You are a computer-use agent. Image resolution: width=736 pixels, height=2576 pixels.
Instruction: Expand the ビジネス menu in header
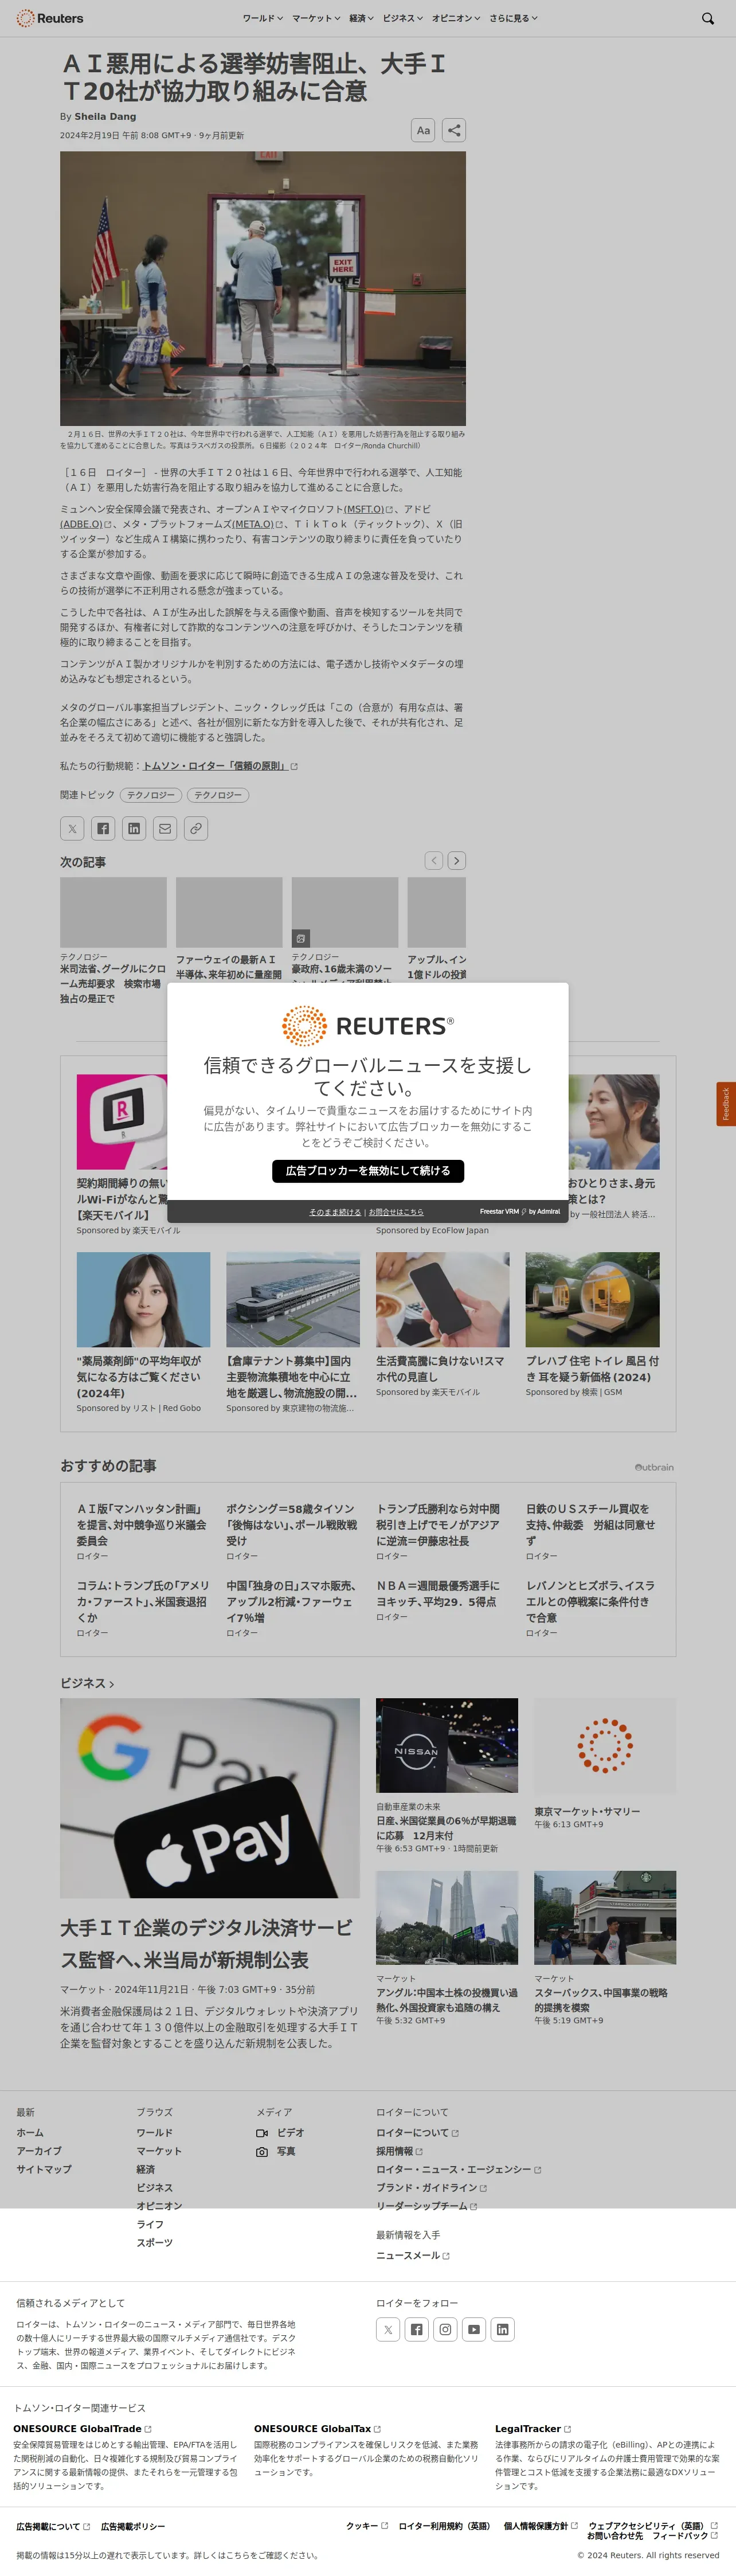(402, 18)
